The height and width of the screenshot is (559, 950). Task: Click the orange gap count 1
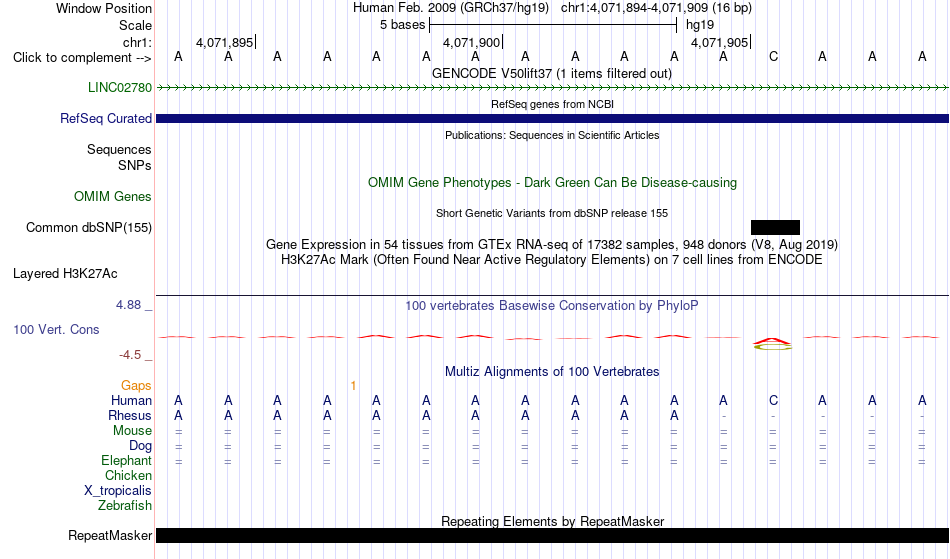tap(353, 385)
